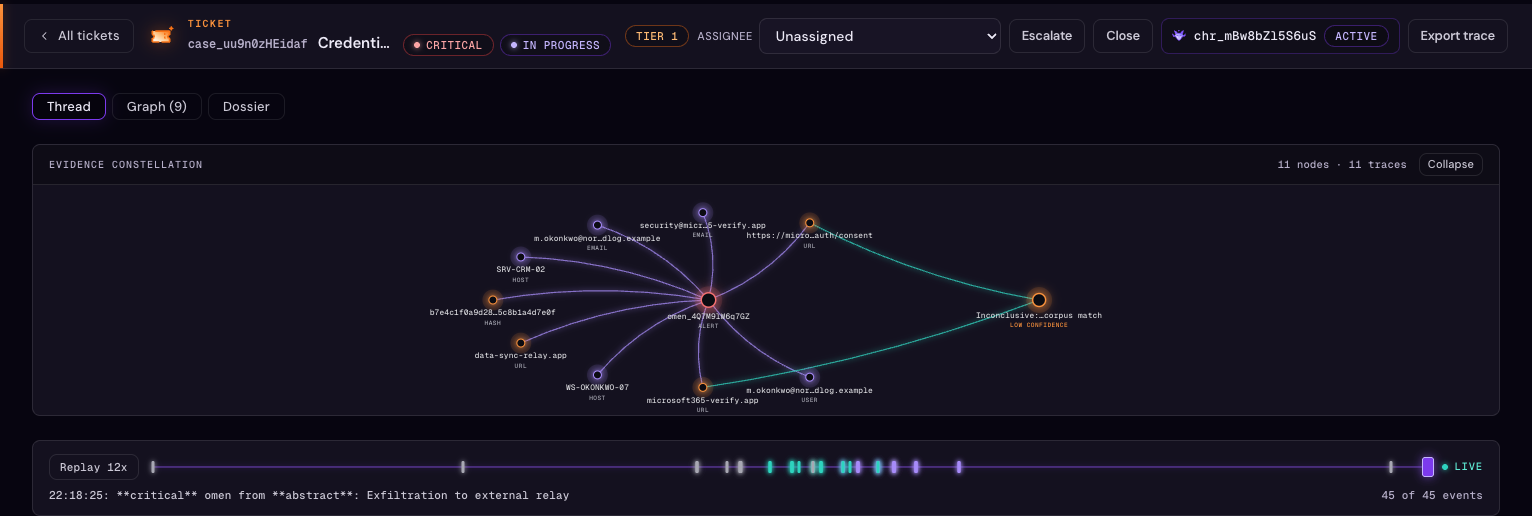Click the ACTIVE status pill

coord(1356,36)
